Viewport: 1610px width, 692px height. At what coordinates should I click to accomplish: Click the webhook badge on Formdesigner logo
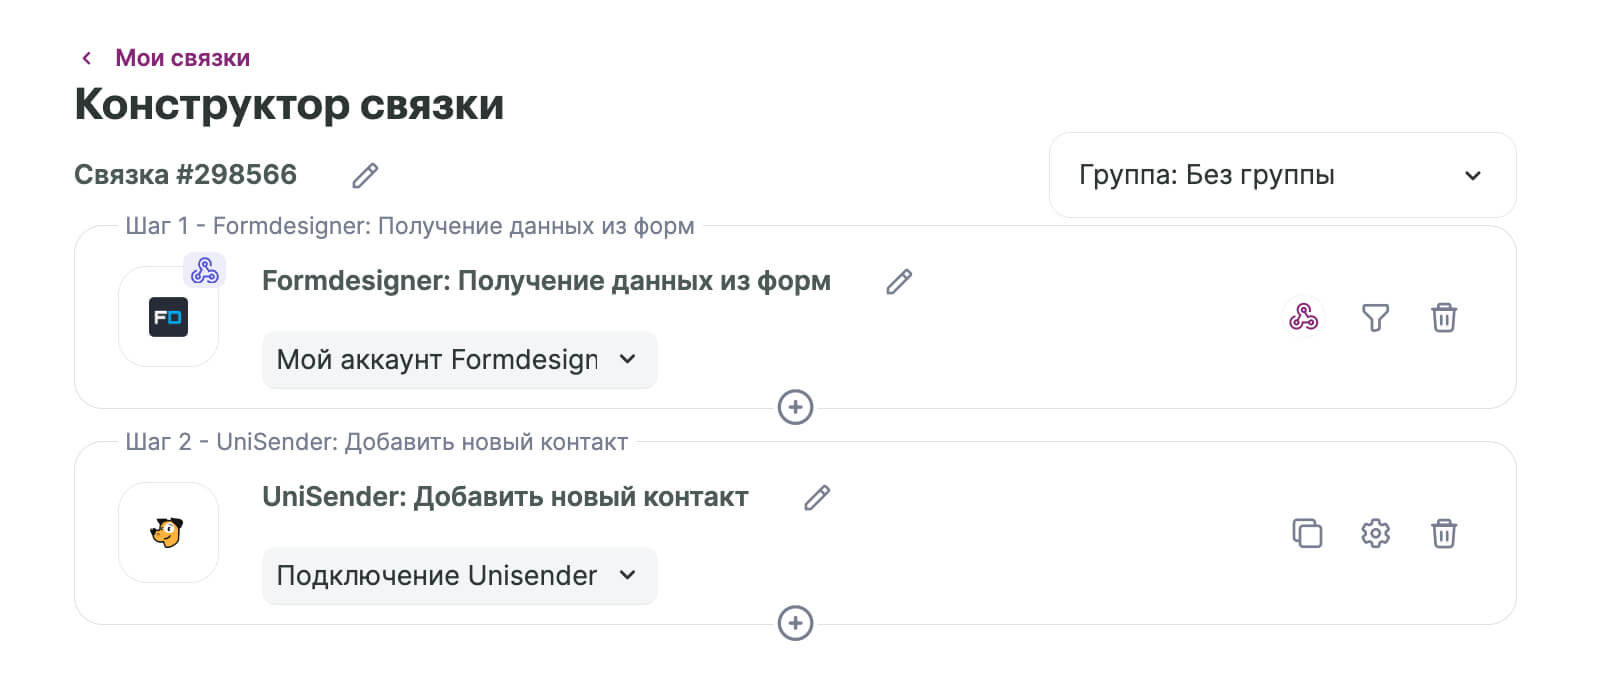[x=205, y=270]
